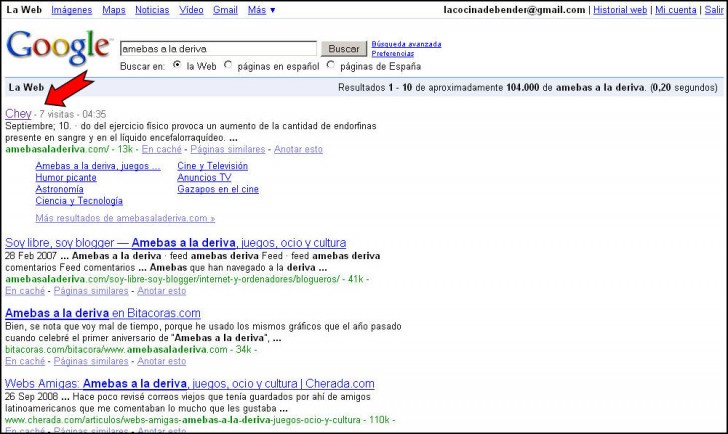Expand 'Más resultados de amebasaladeriva.com'
The height and width of the screenshot is (434, 728).
125,218
